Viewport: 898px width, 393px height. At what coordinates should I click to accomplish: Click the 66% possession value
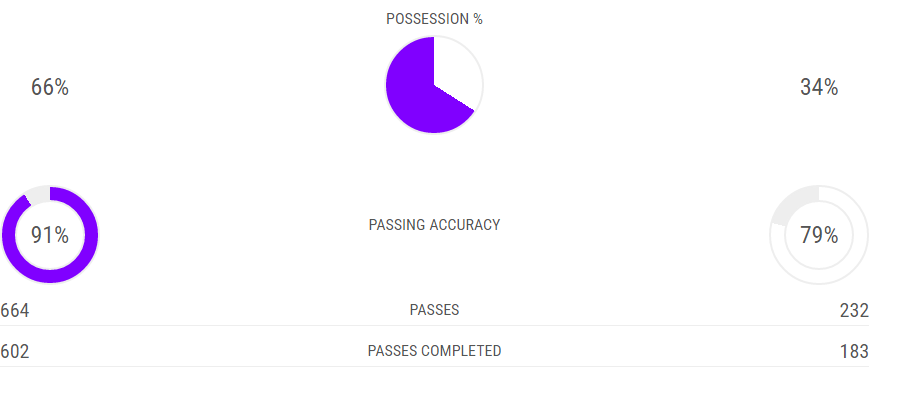[50, 88]
